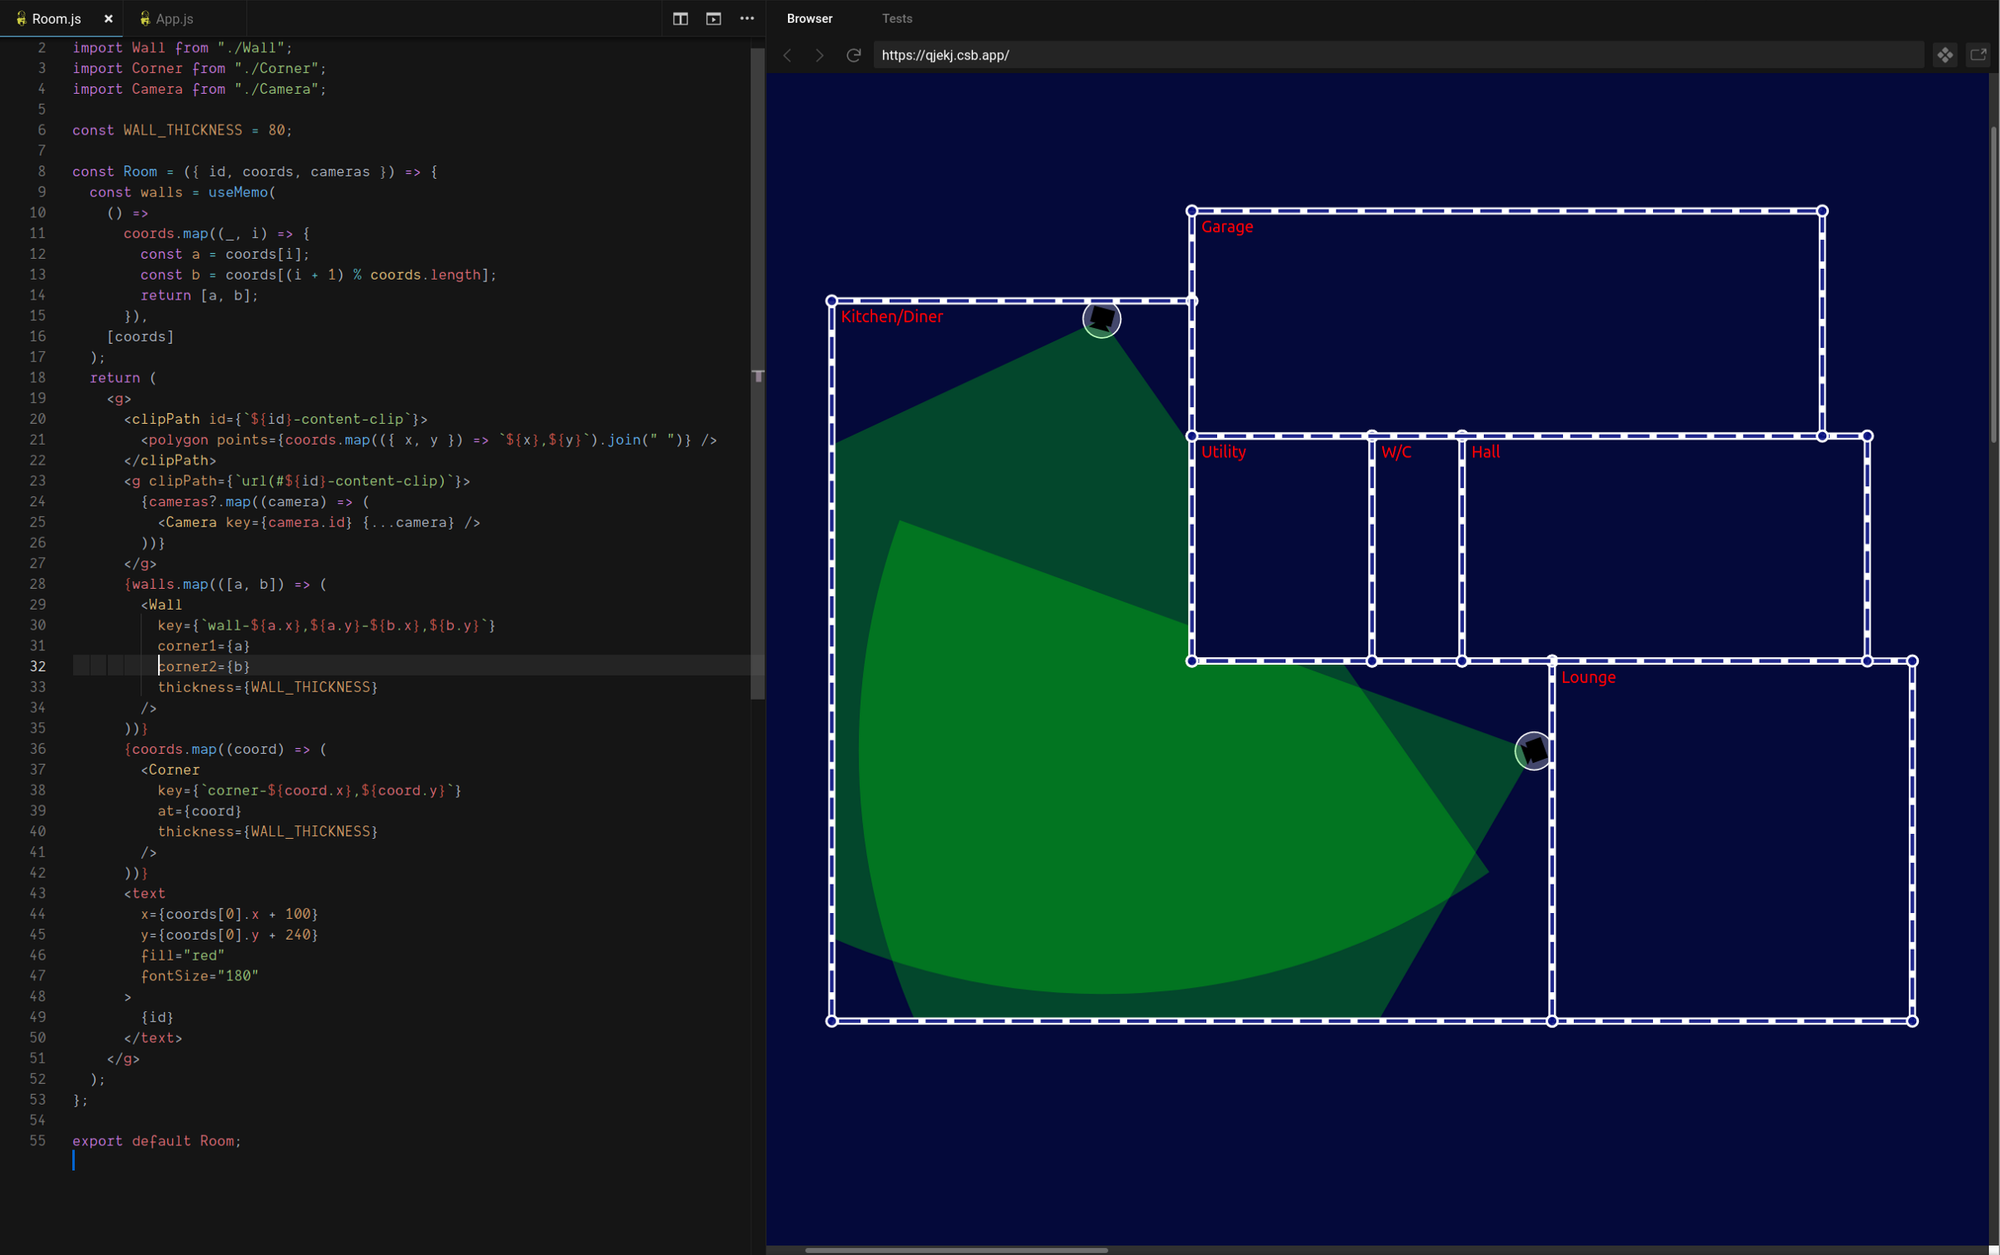
Task: Click the preview horizontal scrollbar
Action: [955, 1249]
